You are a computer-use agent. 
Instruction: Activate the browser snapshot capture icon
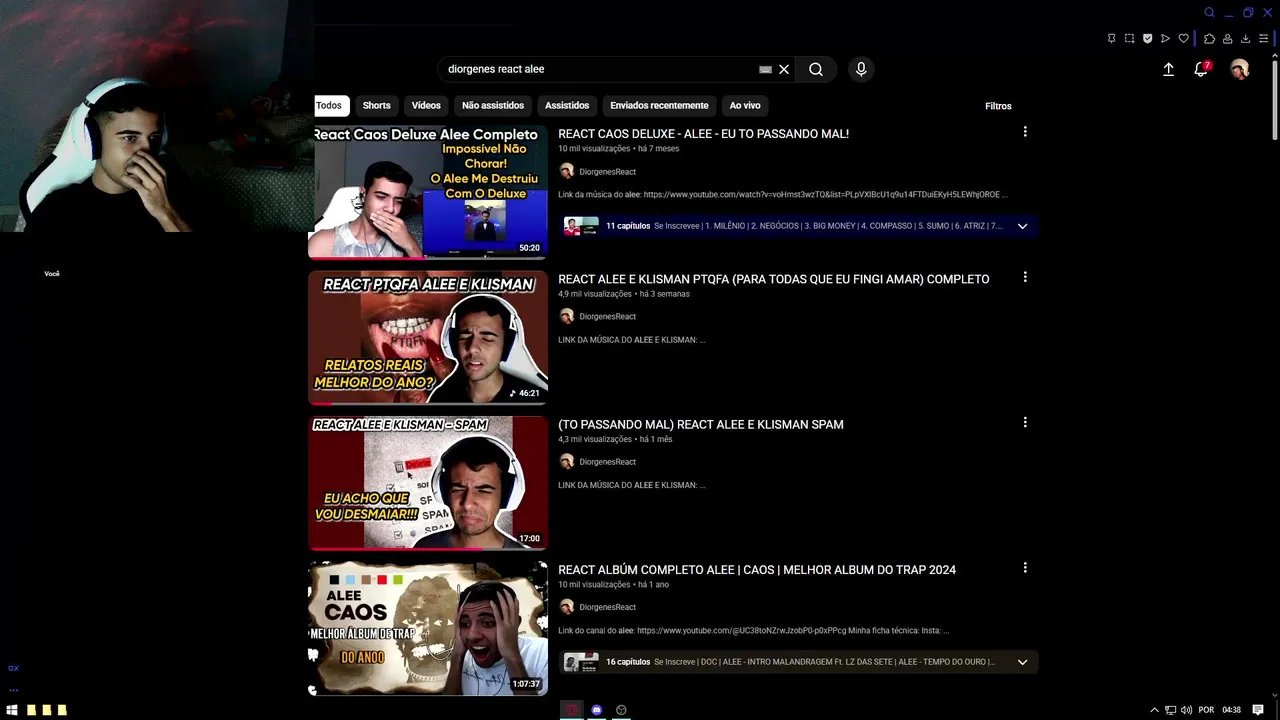[1129, 39]
